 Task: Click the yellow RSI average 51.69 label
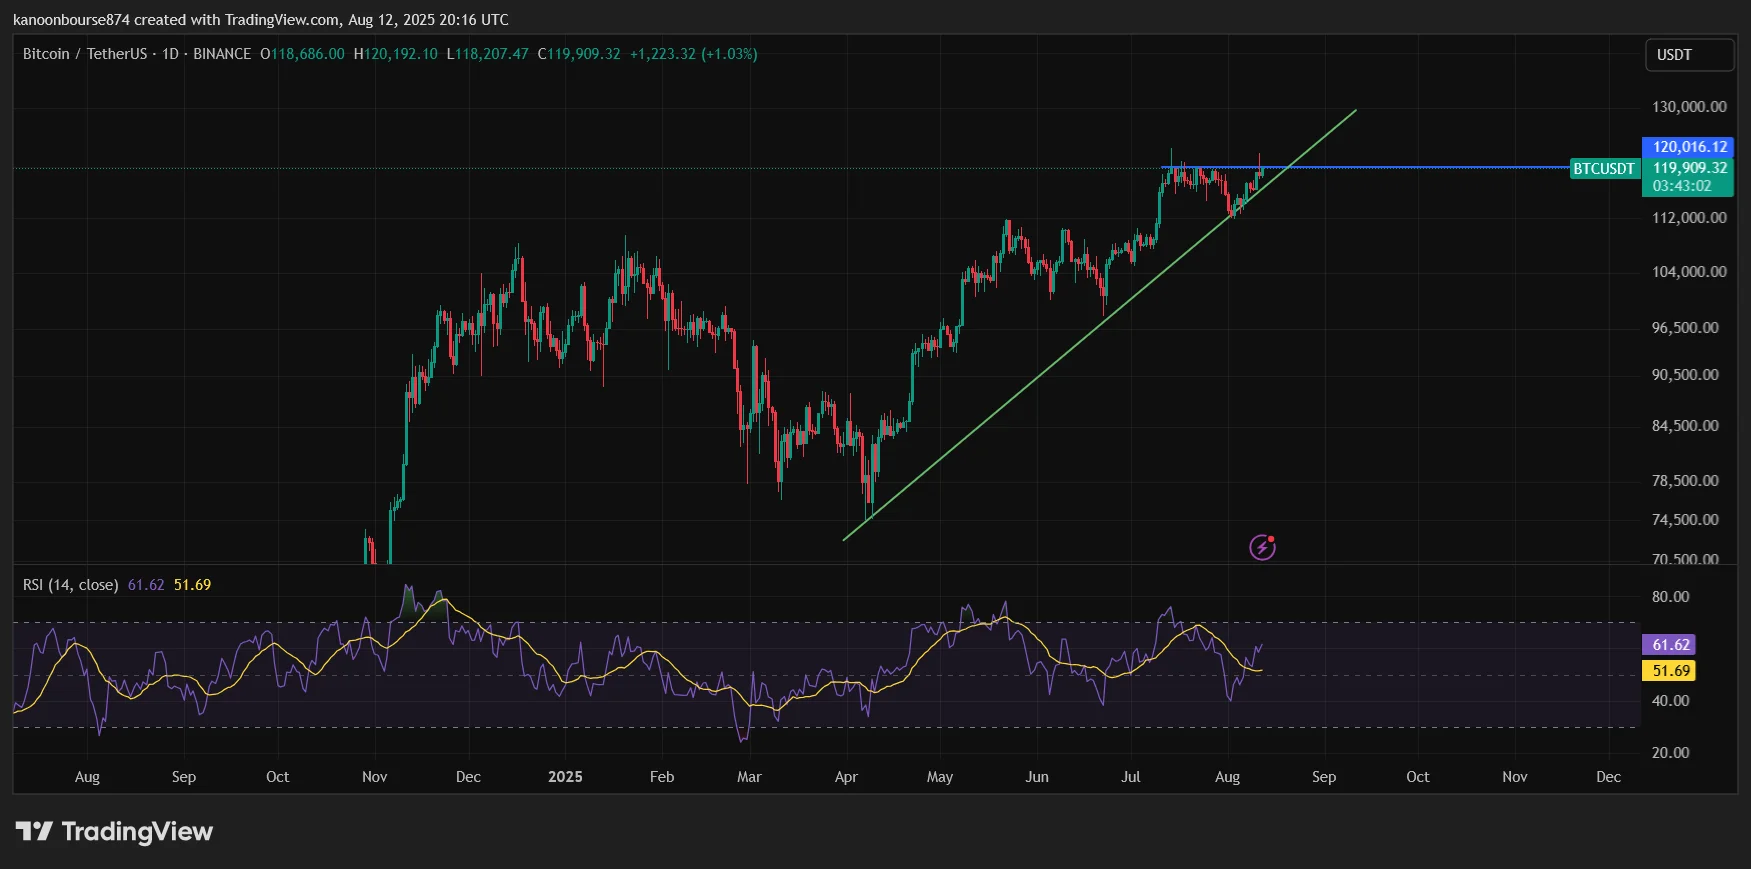point(1671,671)
